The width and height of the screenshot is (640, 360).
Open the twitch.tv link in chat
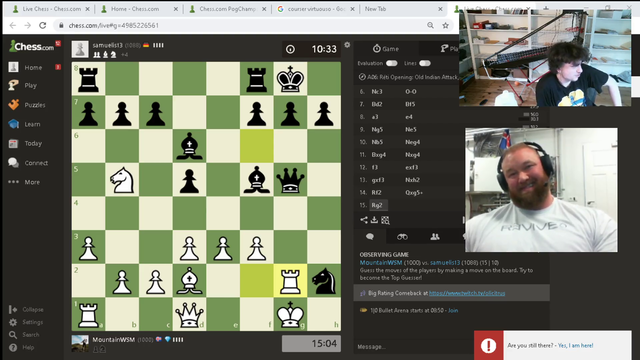coord(467,293)
